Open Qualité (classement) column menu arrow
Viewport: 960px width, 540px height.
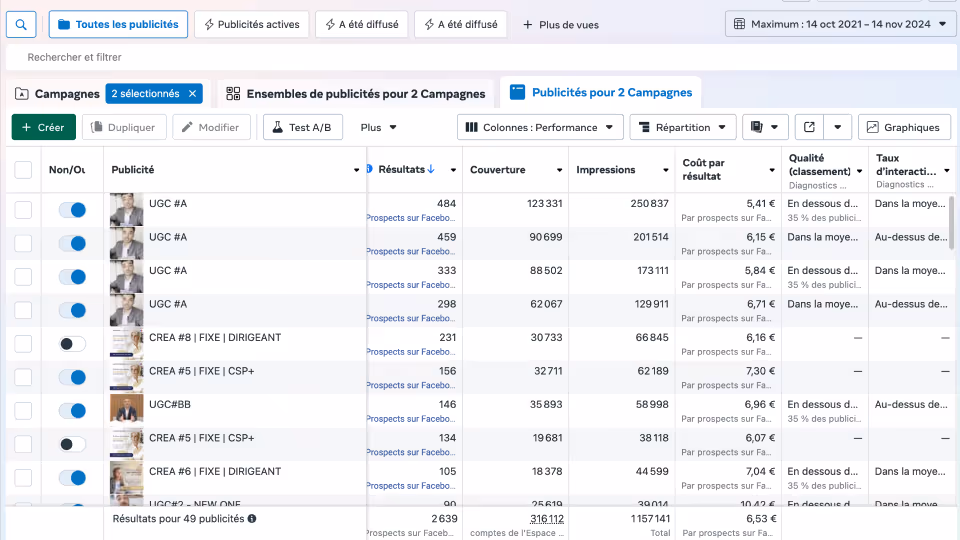tap(860, 171)
